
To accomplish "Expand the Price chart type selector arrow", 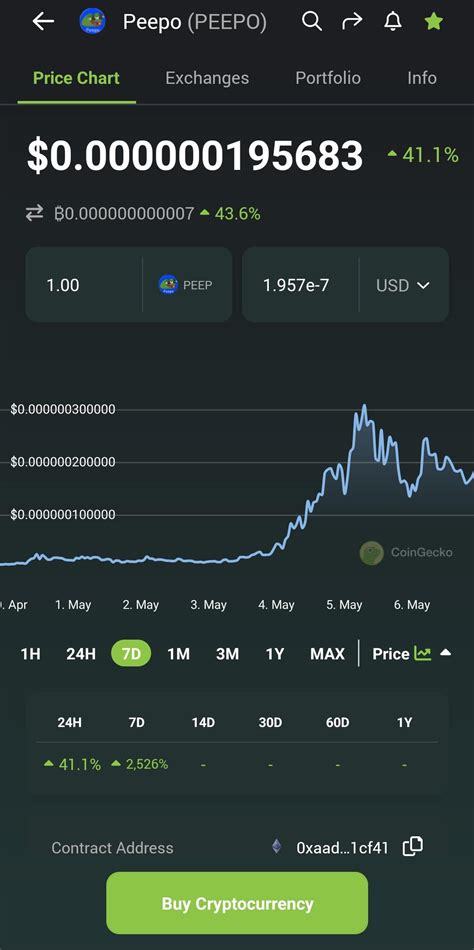I will pyautogui.click(x=446, y=653).
